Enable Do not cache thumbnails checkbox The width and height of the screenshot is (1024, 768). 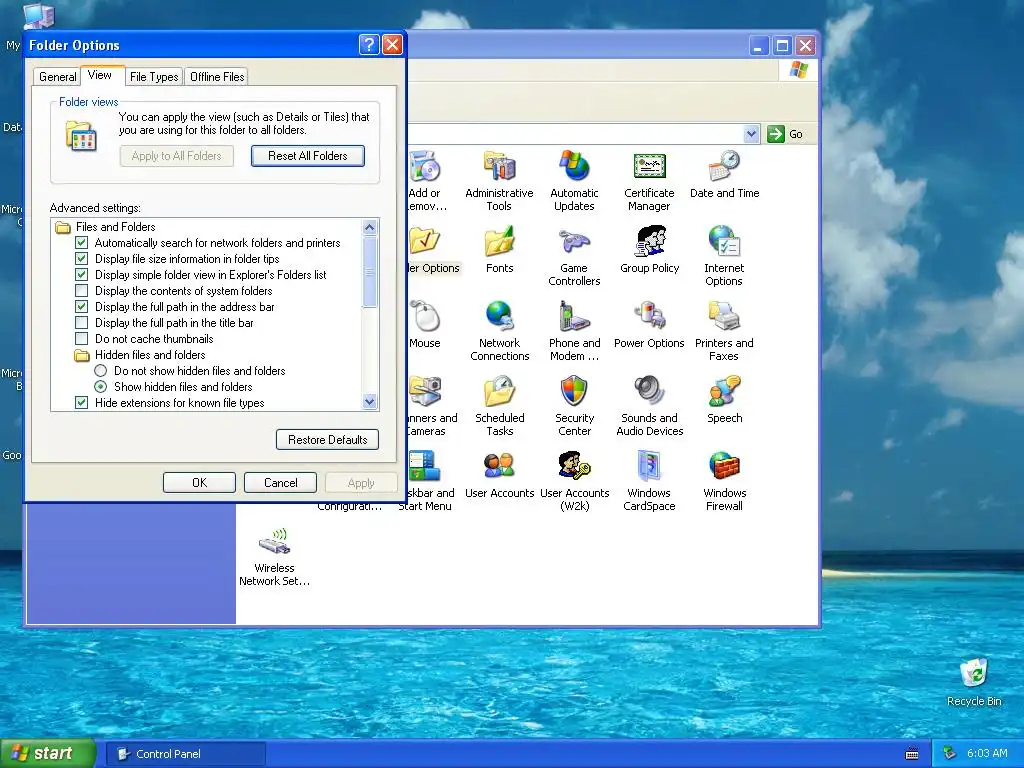tap(82, 339)
